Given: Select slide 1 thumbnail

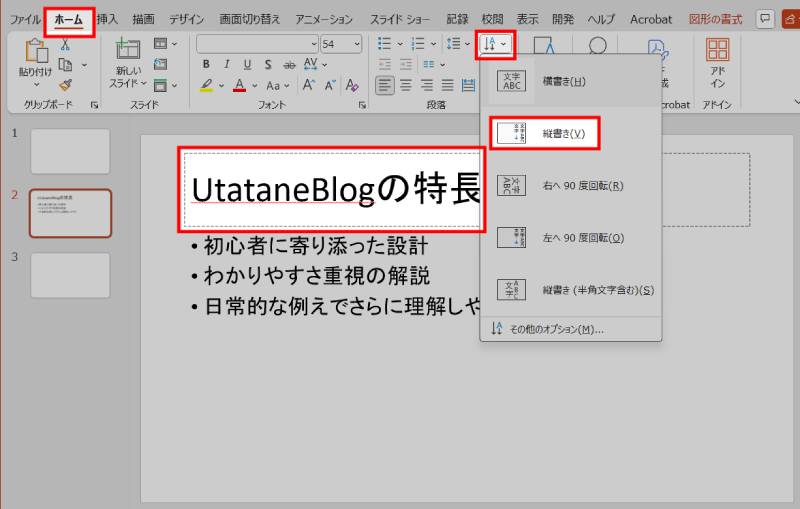Looking at the screenshot, I should (70, 151).
